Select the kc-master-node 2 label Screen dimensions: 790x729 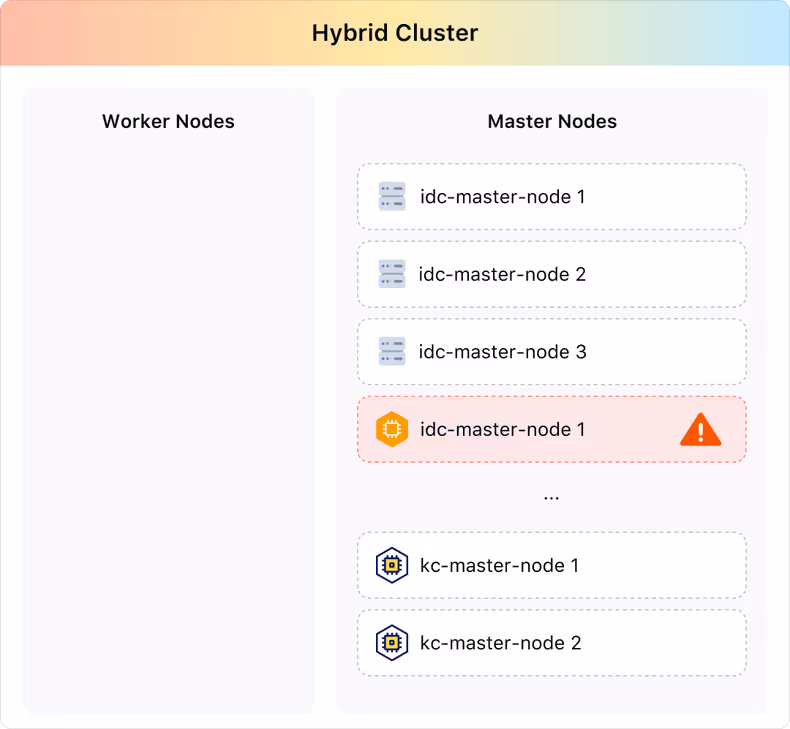500,643
